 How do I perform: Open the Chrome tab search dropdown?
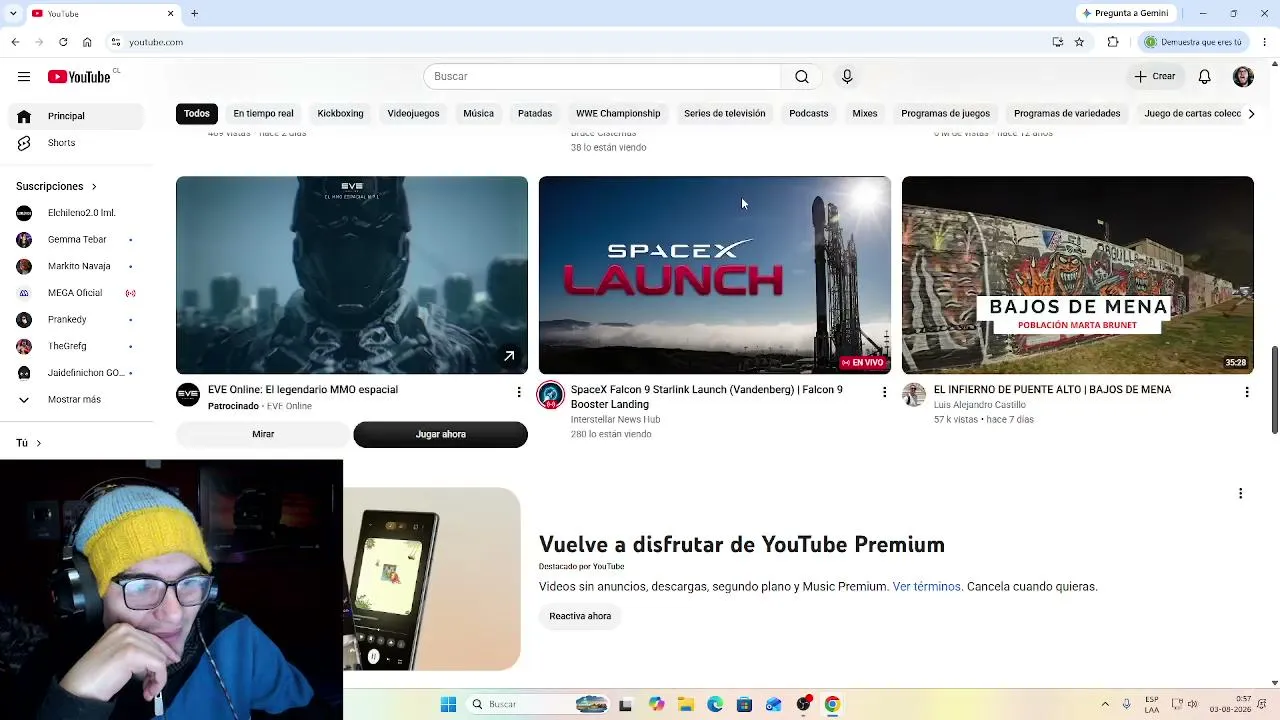[x=15, y=13]
